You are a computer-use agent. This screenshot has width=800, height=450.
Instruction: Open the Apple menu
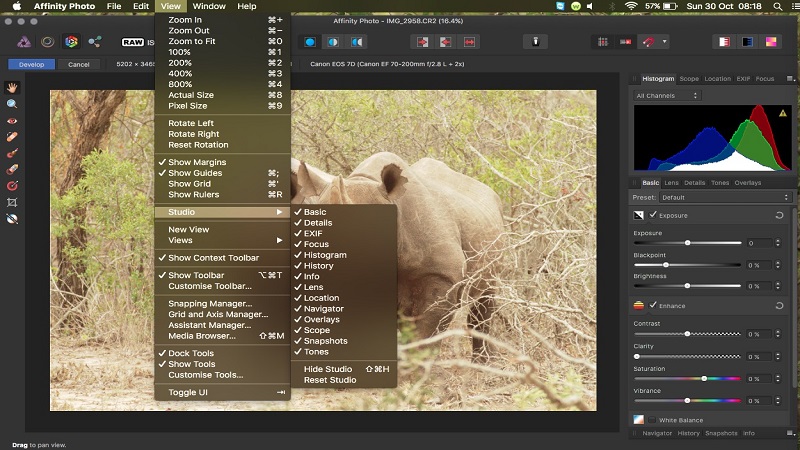pyautogui.click(x=16, y=6)
